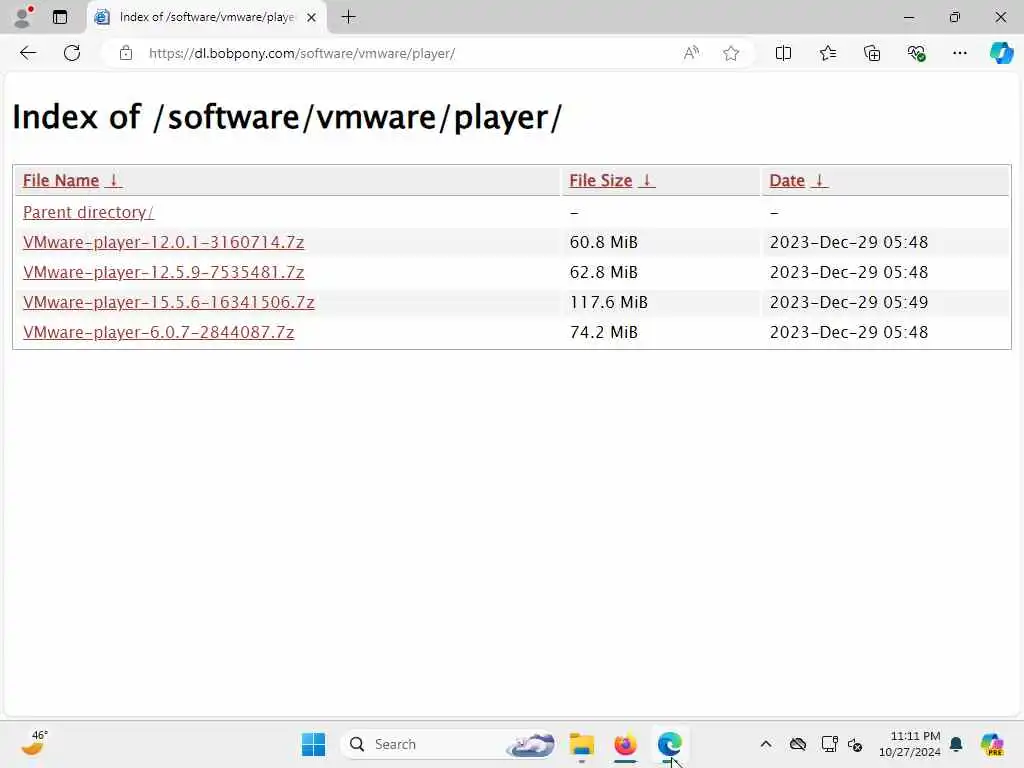Open the browser profile icon
1024x768 pixels.
24,17
